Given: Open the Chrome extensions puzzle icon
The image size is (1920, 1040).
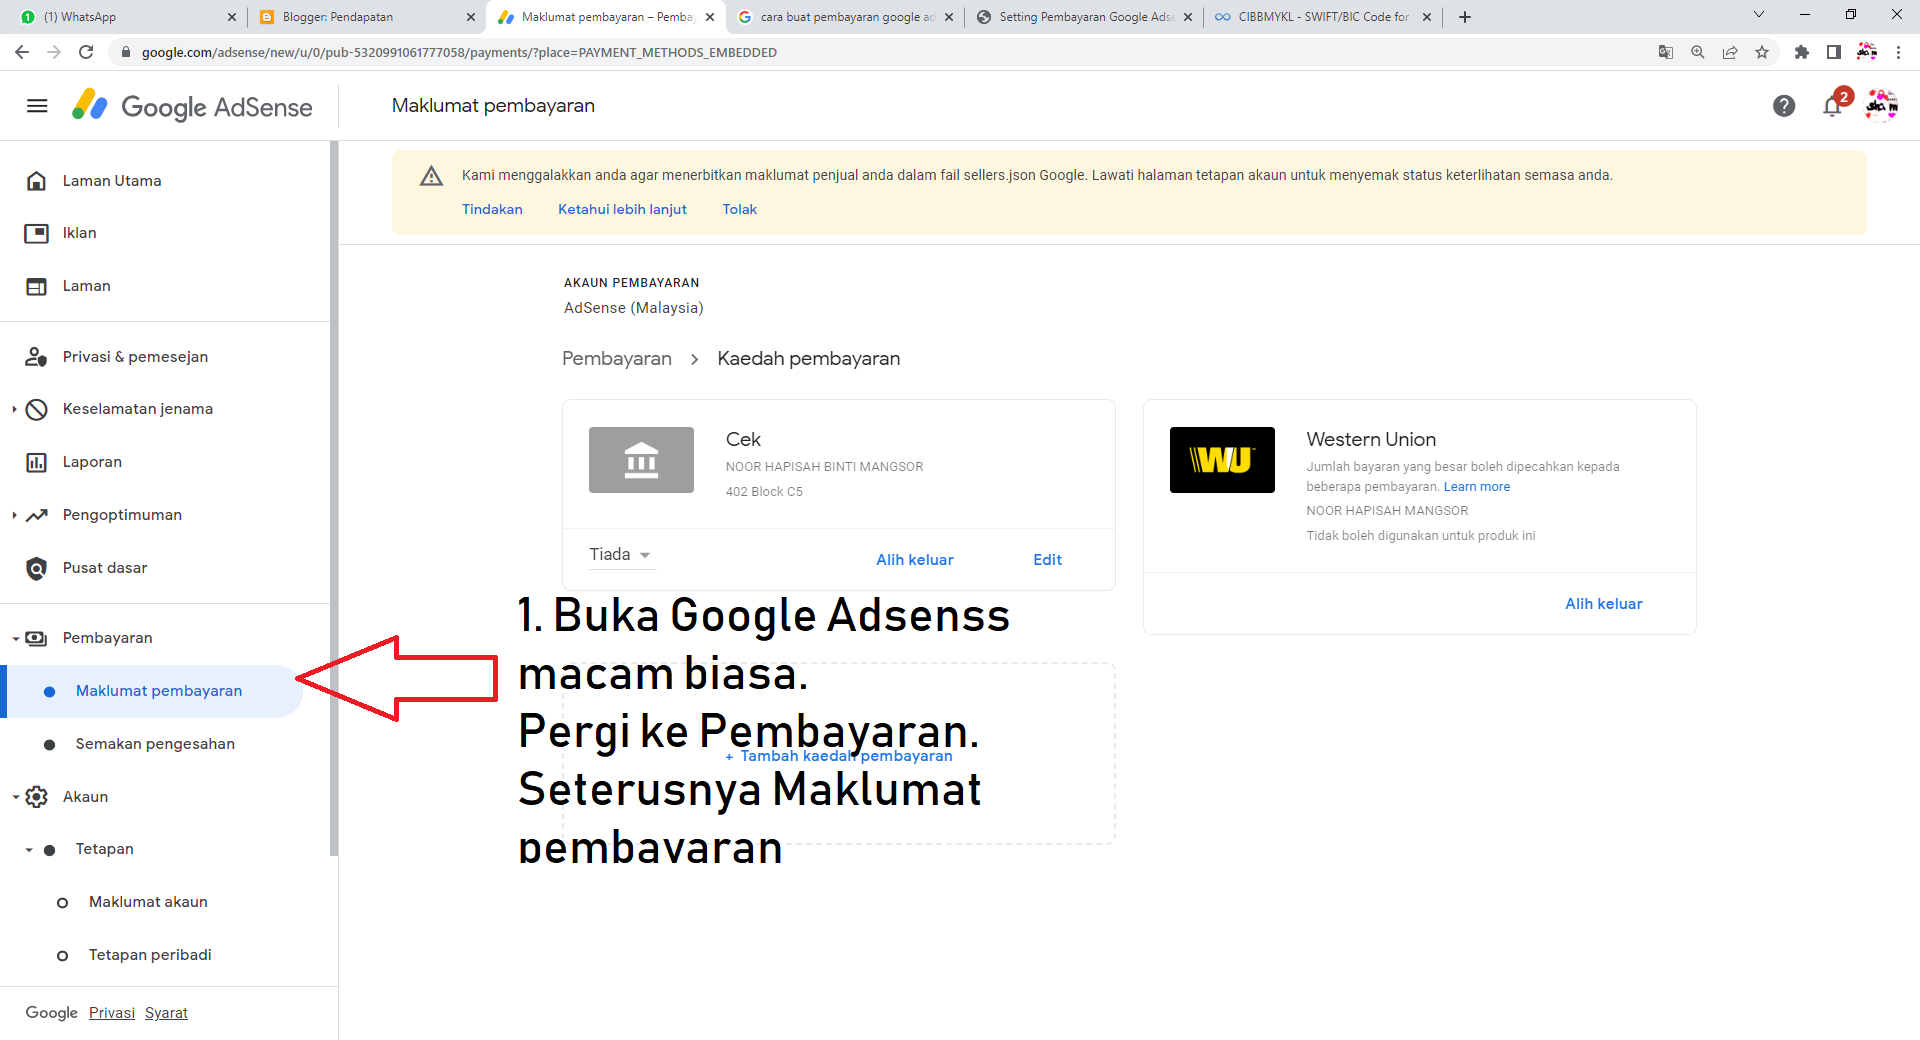Looking at the screenshot, I should pos(1802,52).
